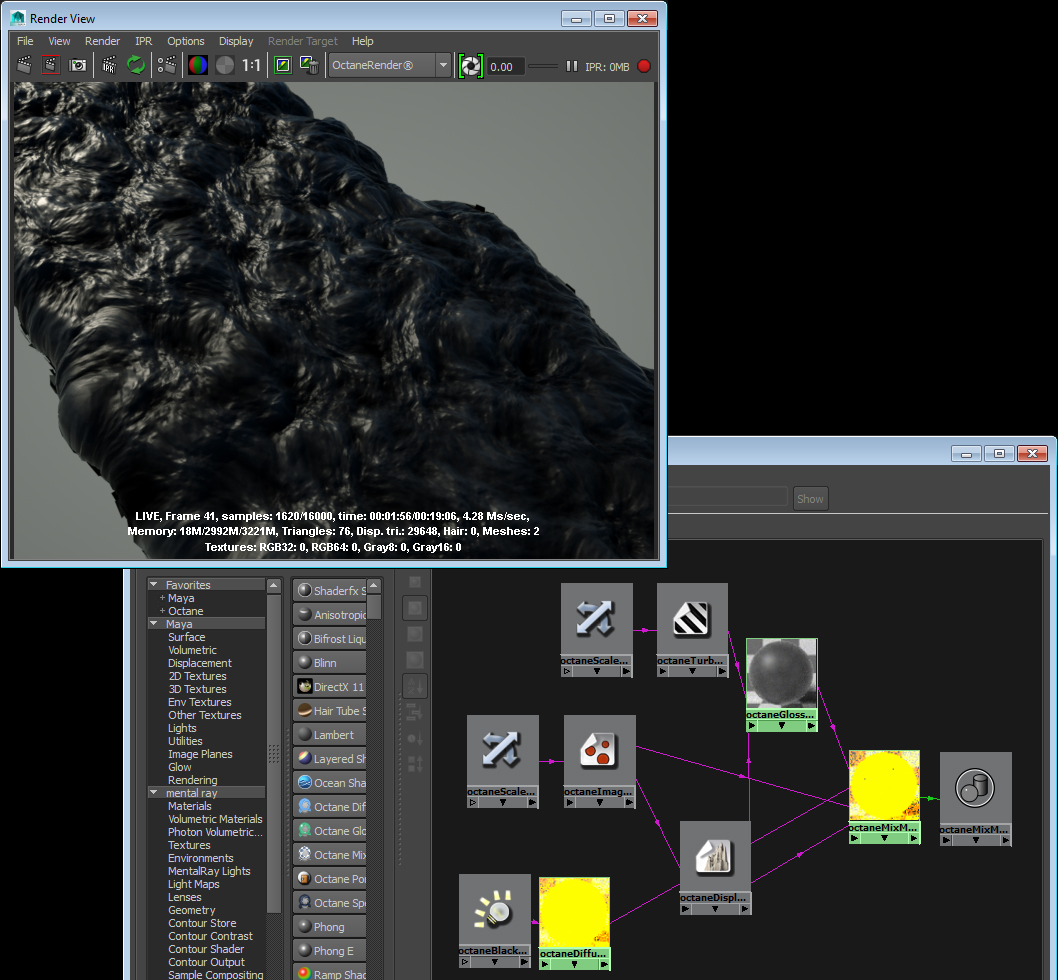Collapse the mental ray category
This screenshot has height=980, width=1058.
(154, 793)
